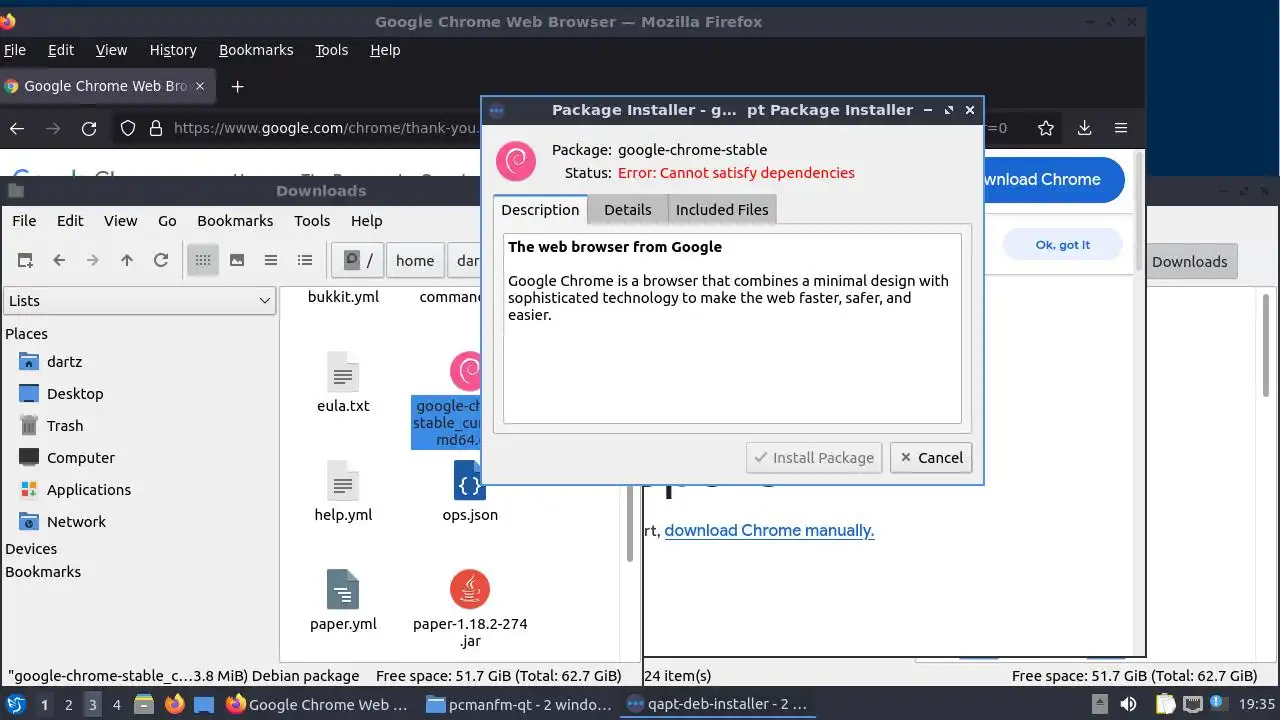Viewport: 1280px width, 720px height.
Task: Open file manager Edit menu
Action: coord(70,221)
